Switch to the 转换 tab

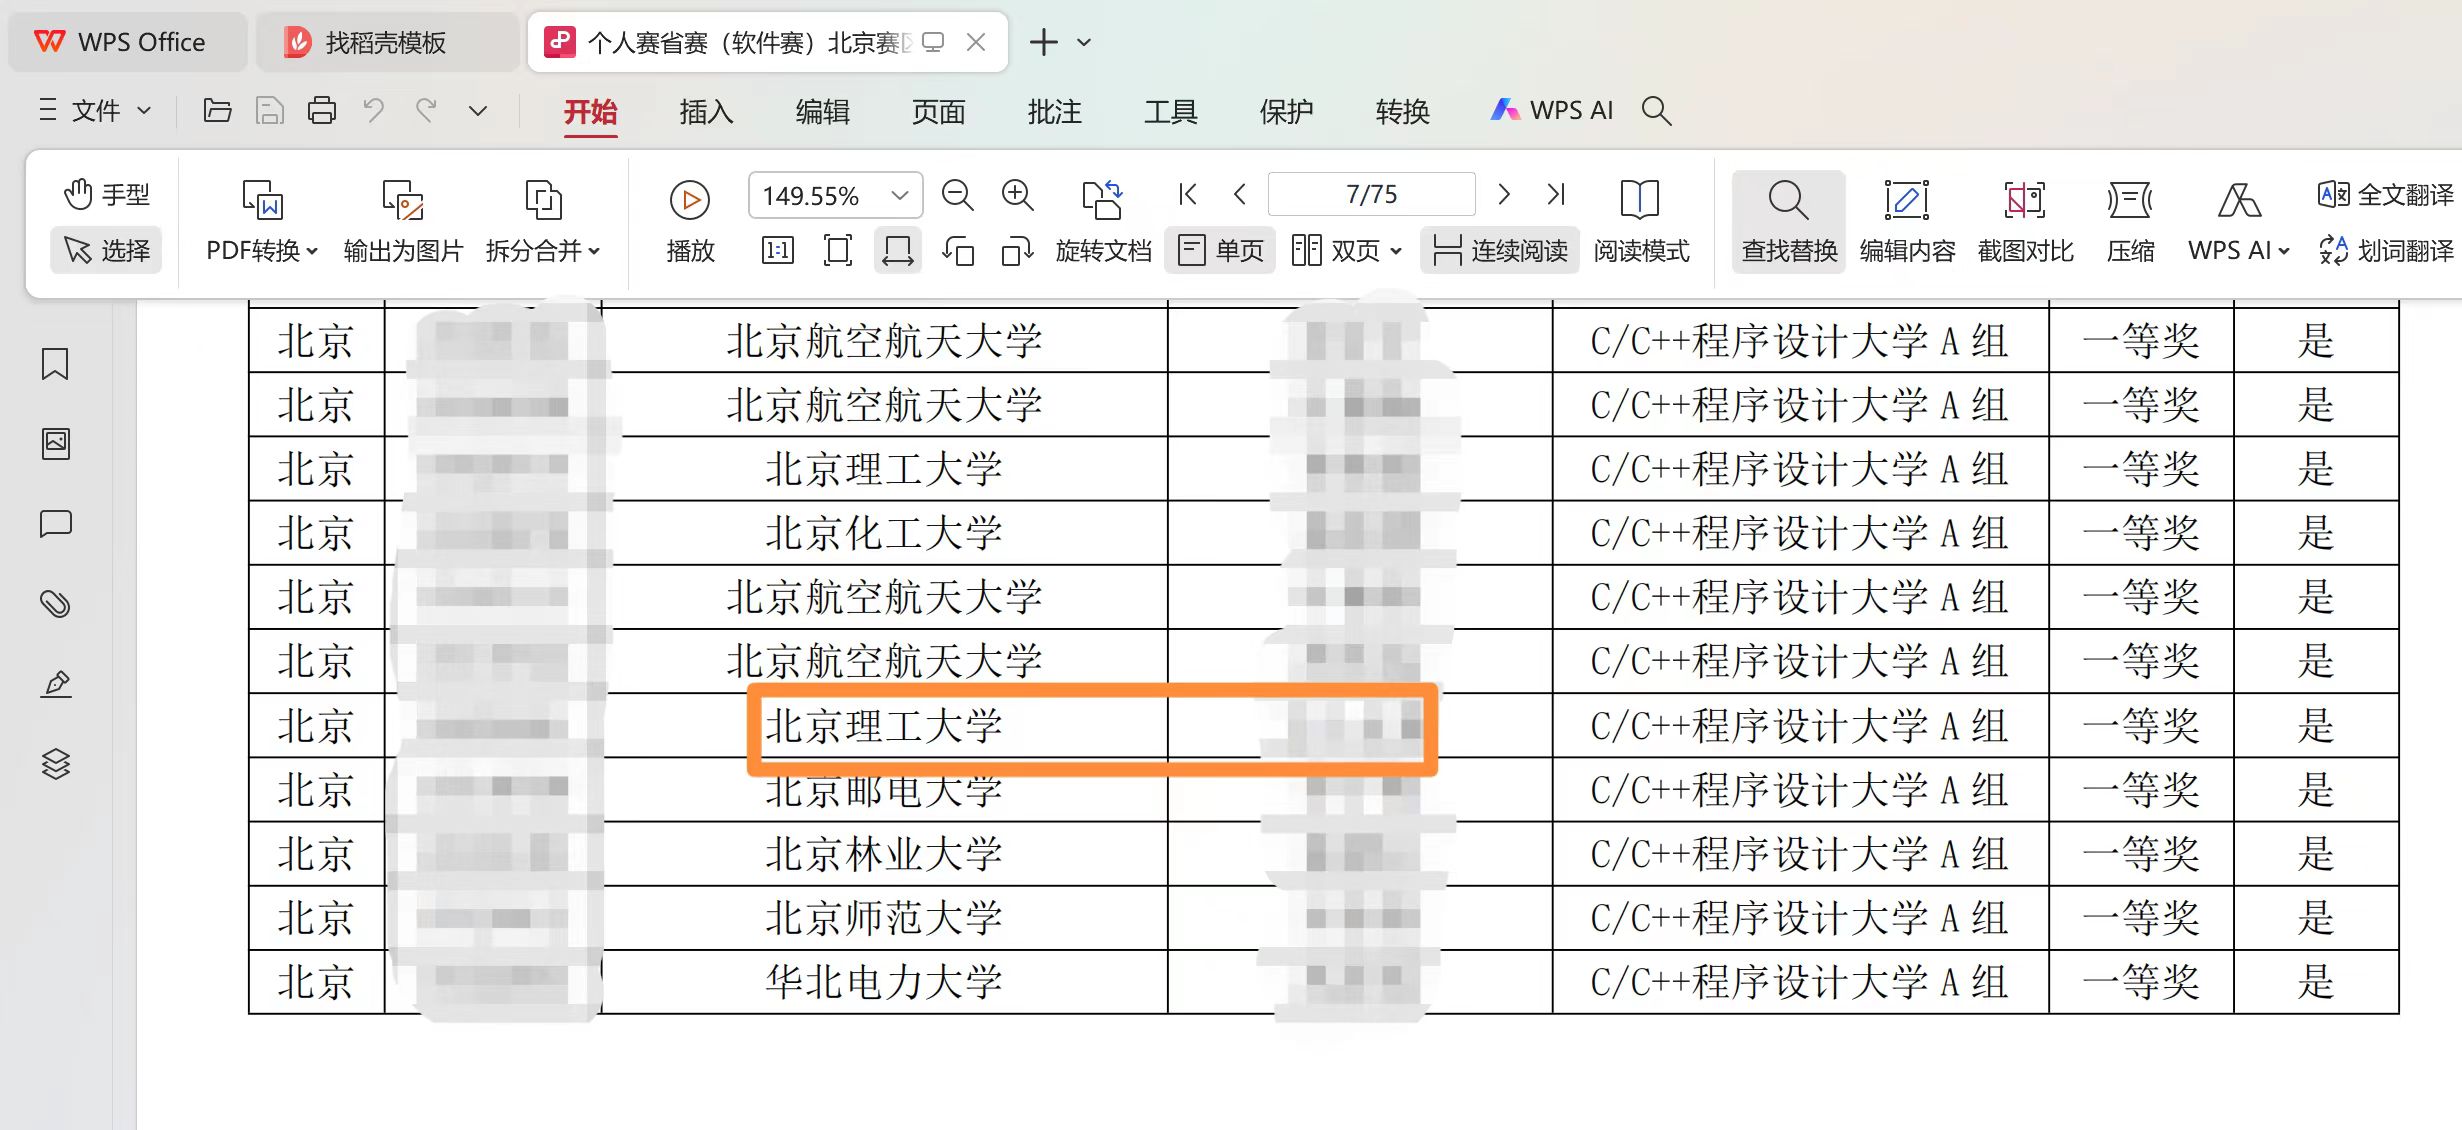(x=1402, y=111)
